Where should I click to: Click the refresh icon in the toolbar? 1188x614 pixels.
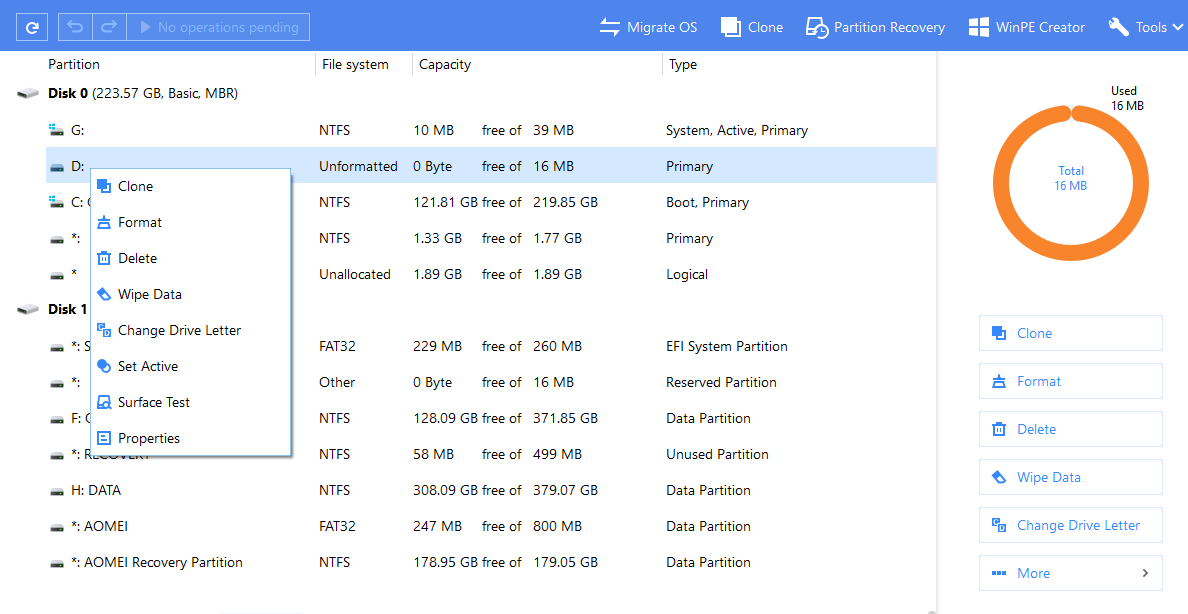click(33, 27)
